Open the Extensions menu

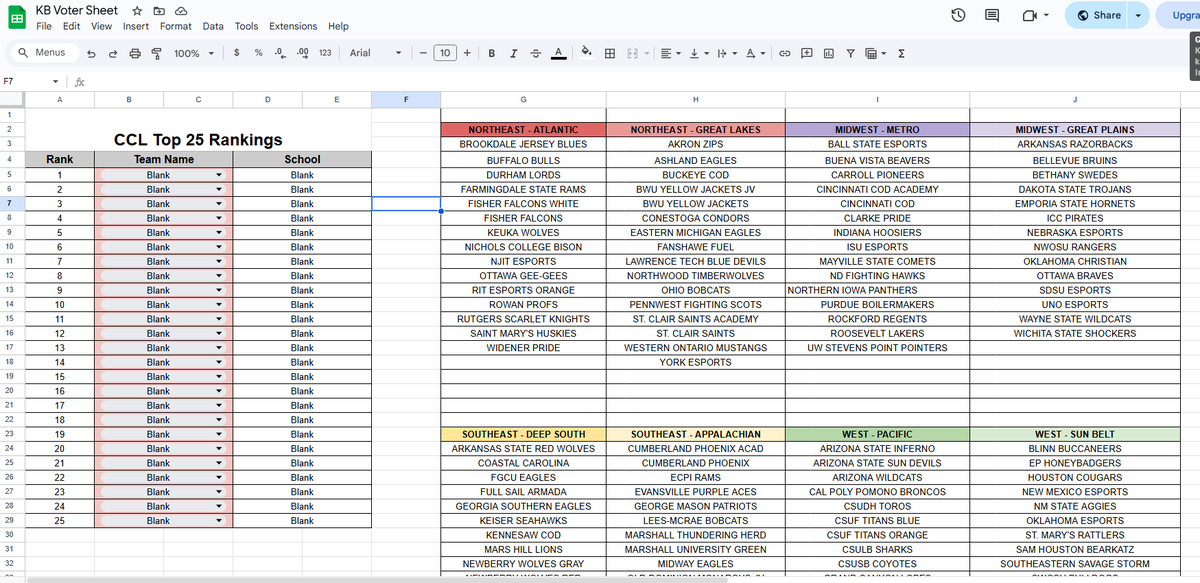[293, 26]
